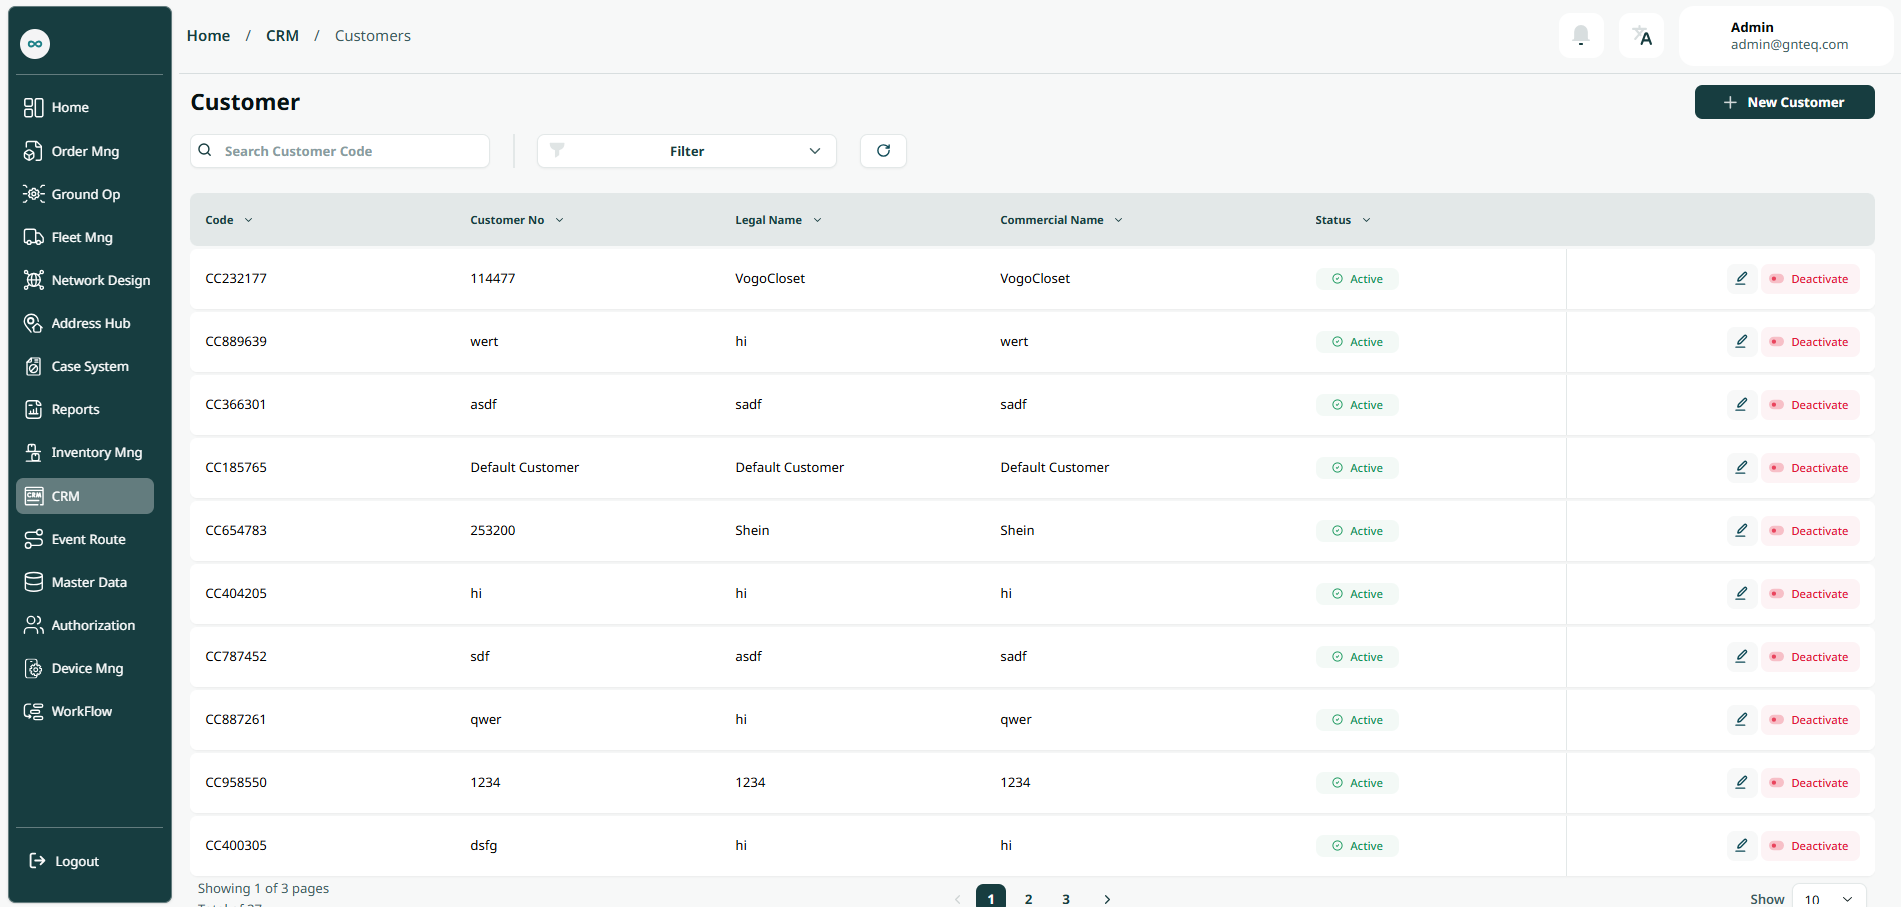The height and width of the screenshot is (907, 1901).
Task: Open Event Route in the sidebar
Action: click(85, 539)
